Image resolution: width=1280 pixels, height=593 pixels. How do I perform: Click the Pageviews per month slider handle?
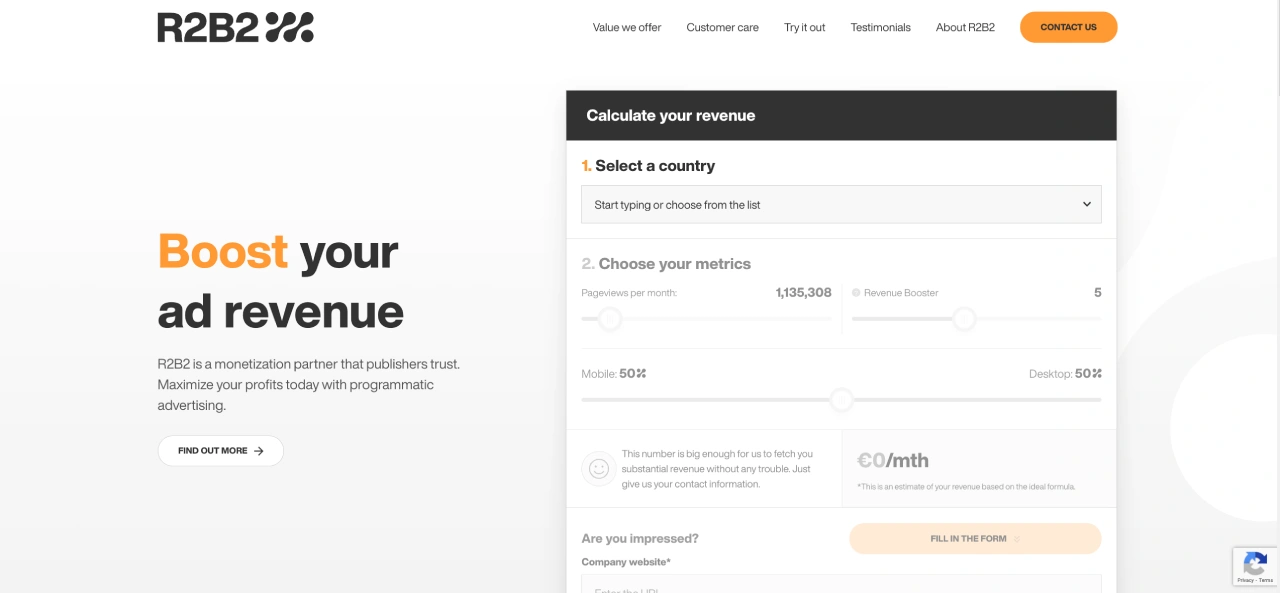pyautogui.click(x=610, y=319)
